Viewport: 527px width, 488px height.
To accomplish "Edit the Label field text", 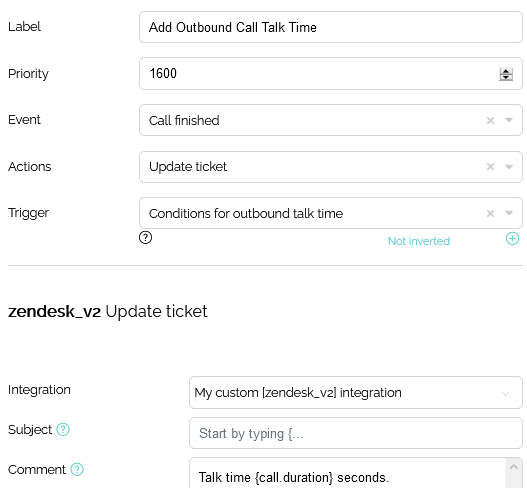I will [331, 27].
